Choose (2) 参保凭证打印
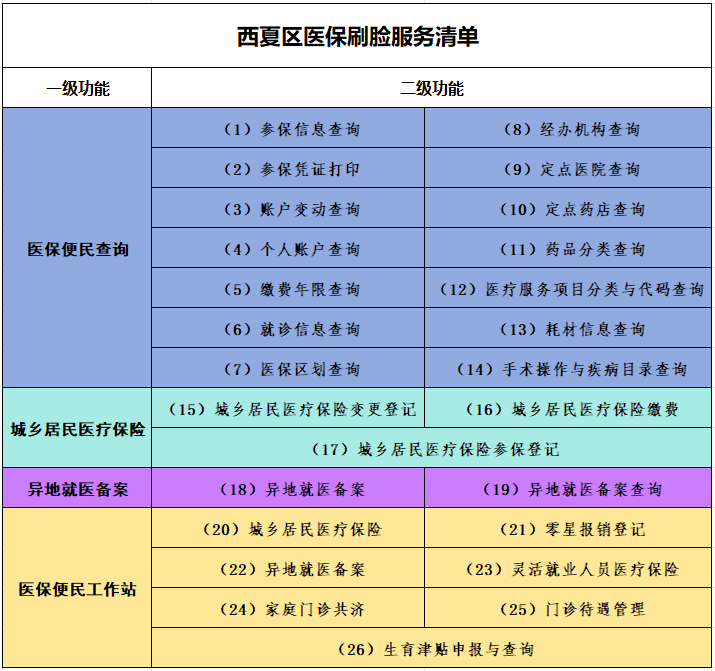This screenshot has height=671, width=715. (289, 169)
